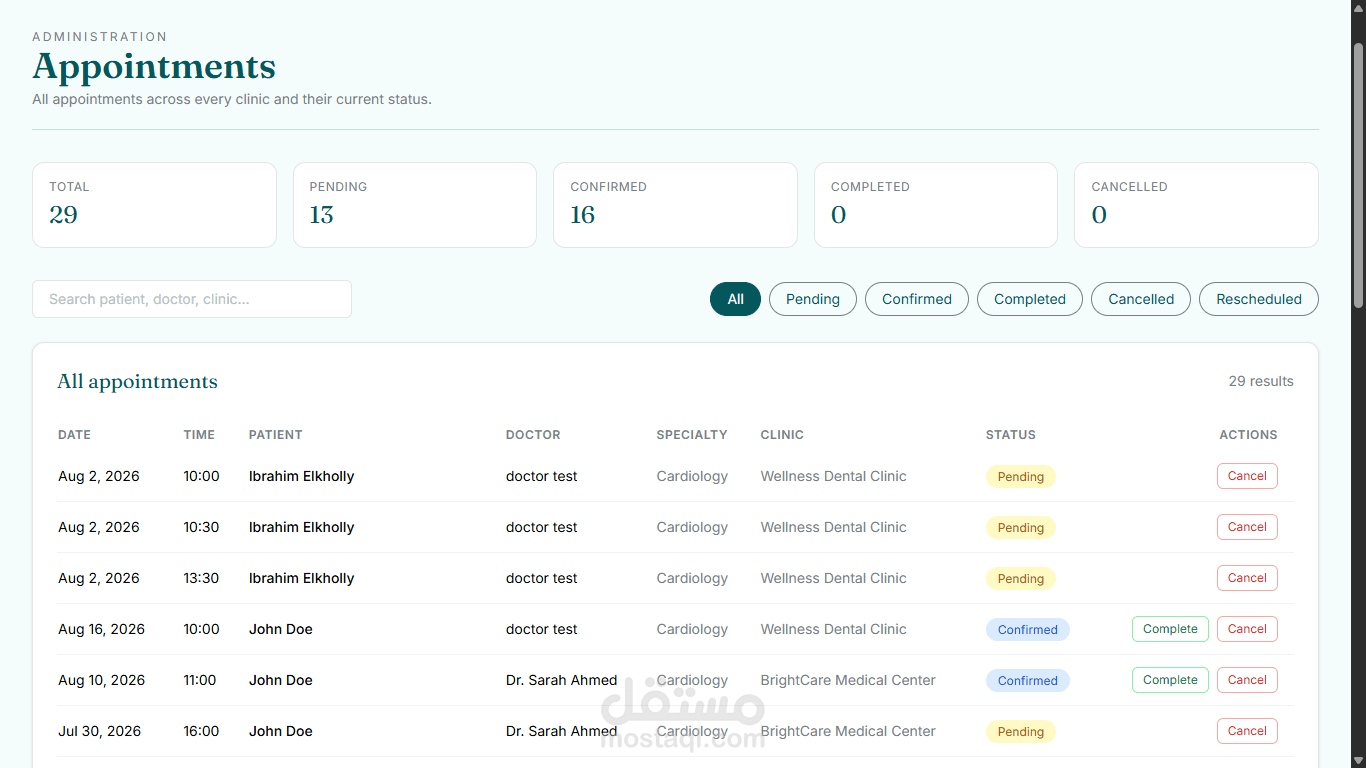The width and height of the screenshot is (1366, 768).
Task: Click the Cancelled count card
Action: [1196, 205]
